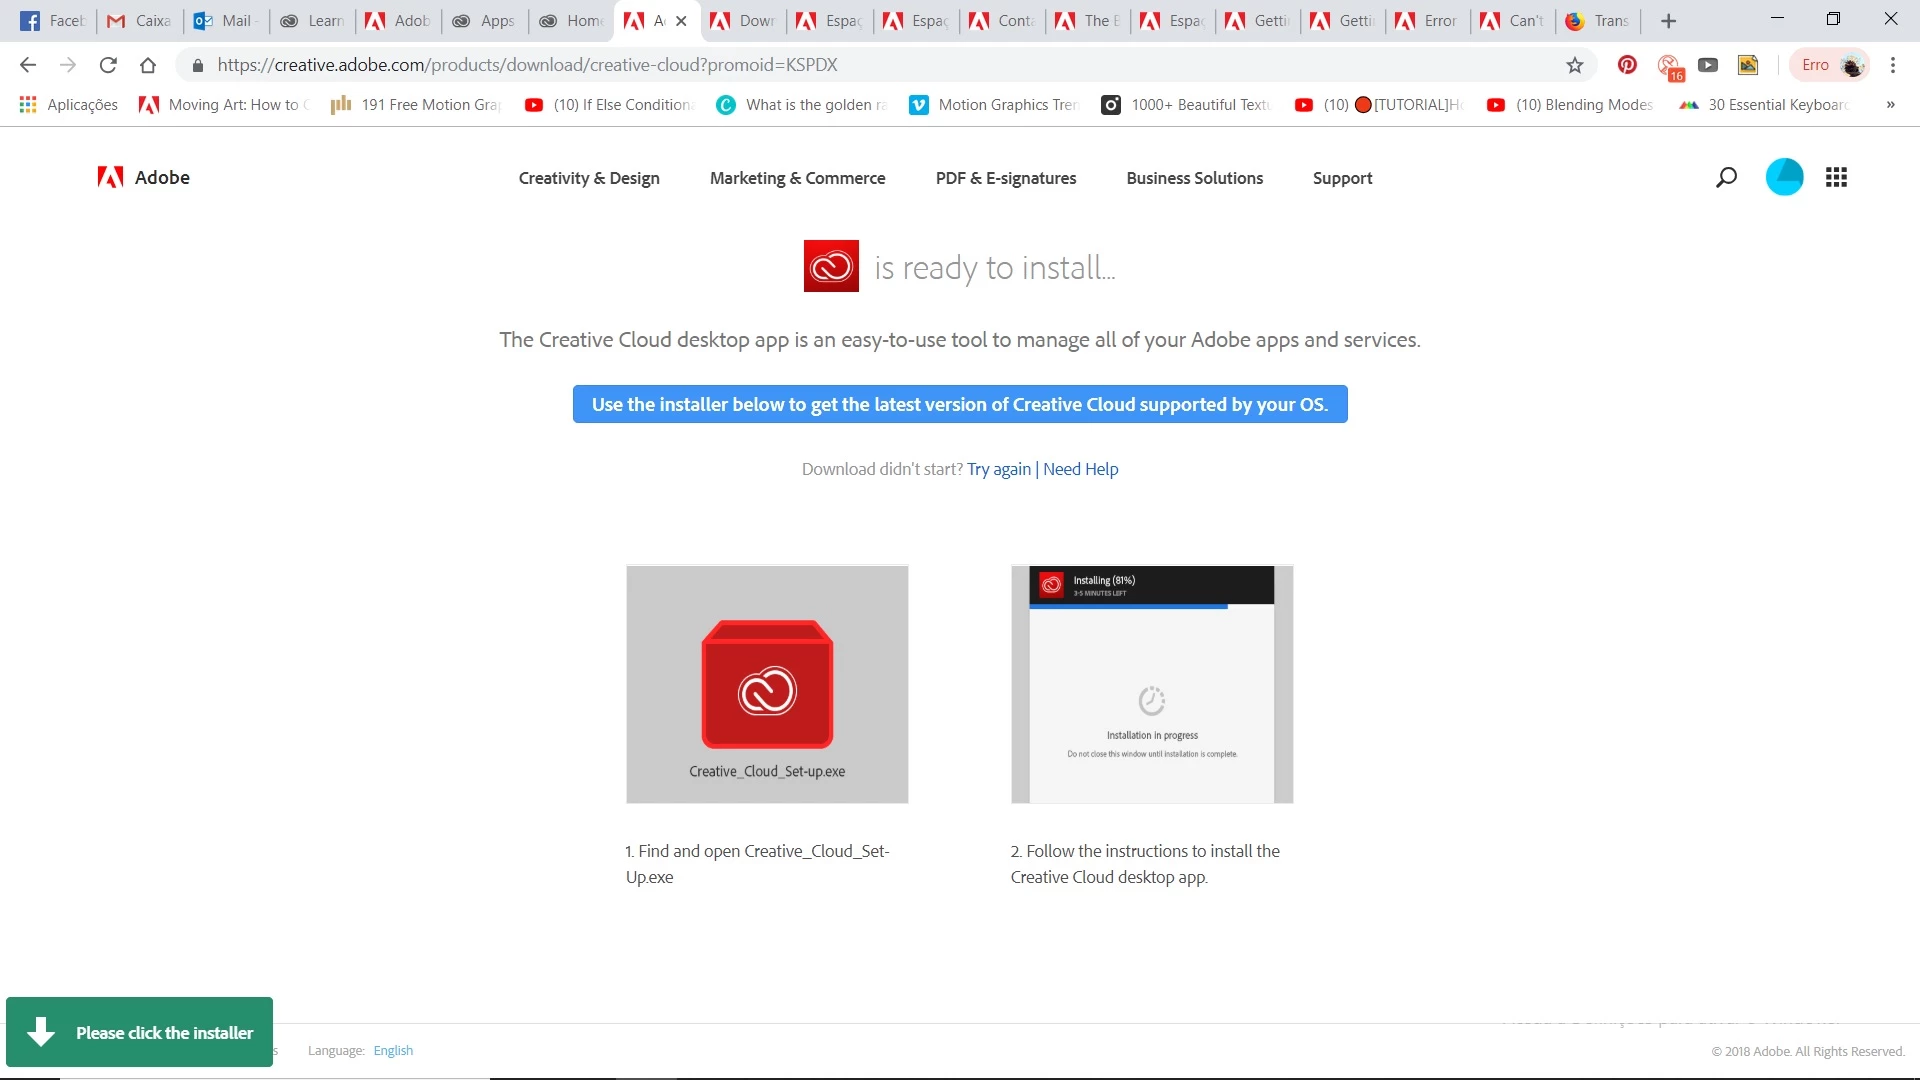Open a new browser tab
Viewport: 1920px width, 1080px height.
tap(1668, 20)
